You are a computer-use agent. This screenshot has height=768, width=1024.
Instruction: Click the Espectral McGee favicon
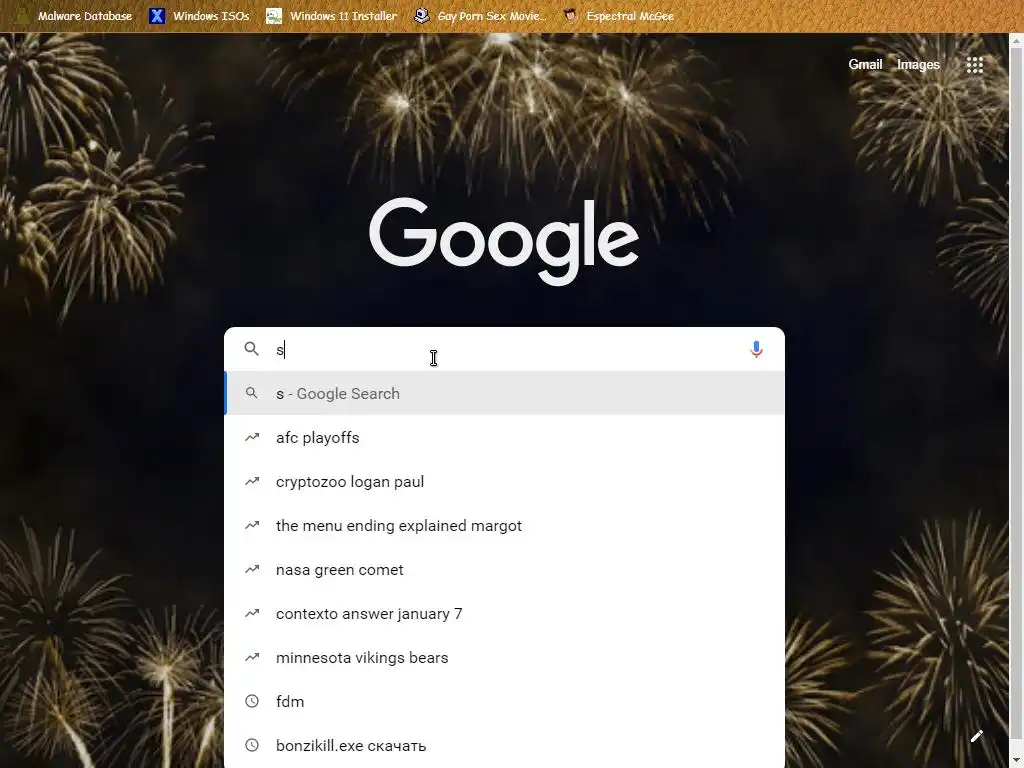coord(571,16)
